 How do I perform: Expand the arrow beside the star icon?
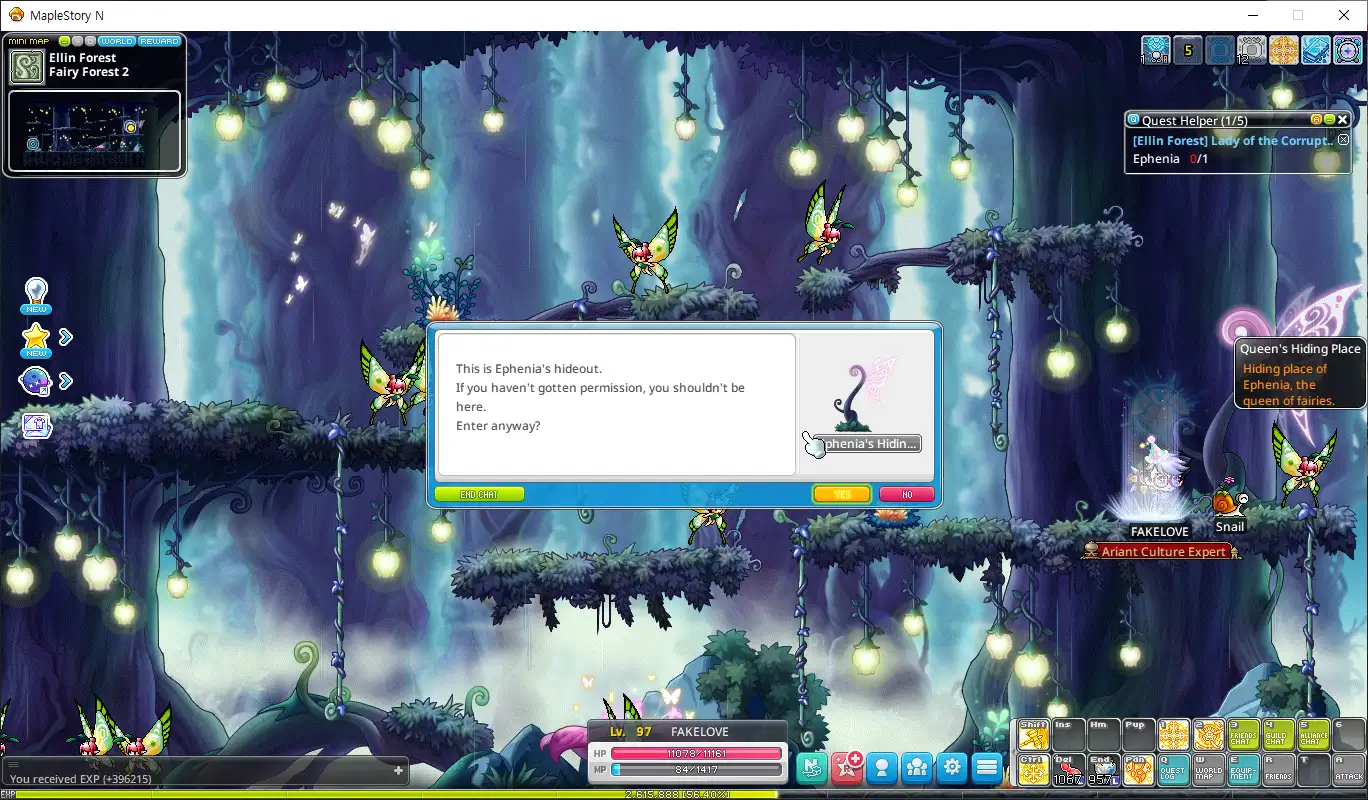(66, 337)
